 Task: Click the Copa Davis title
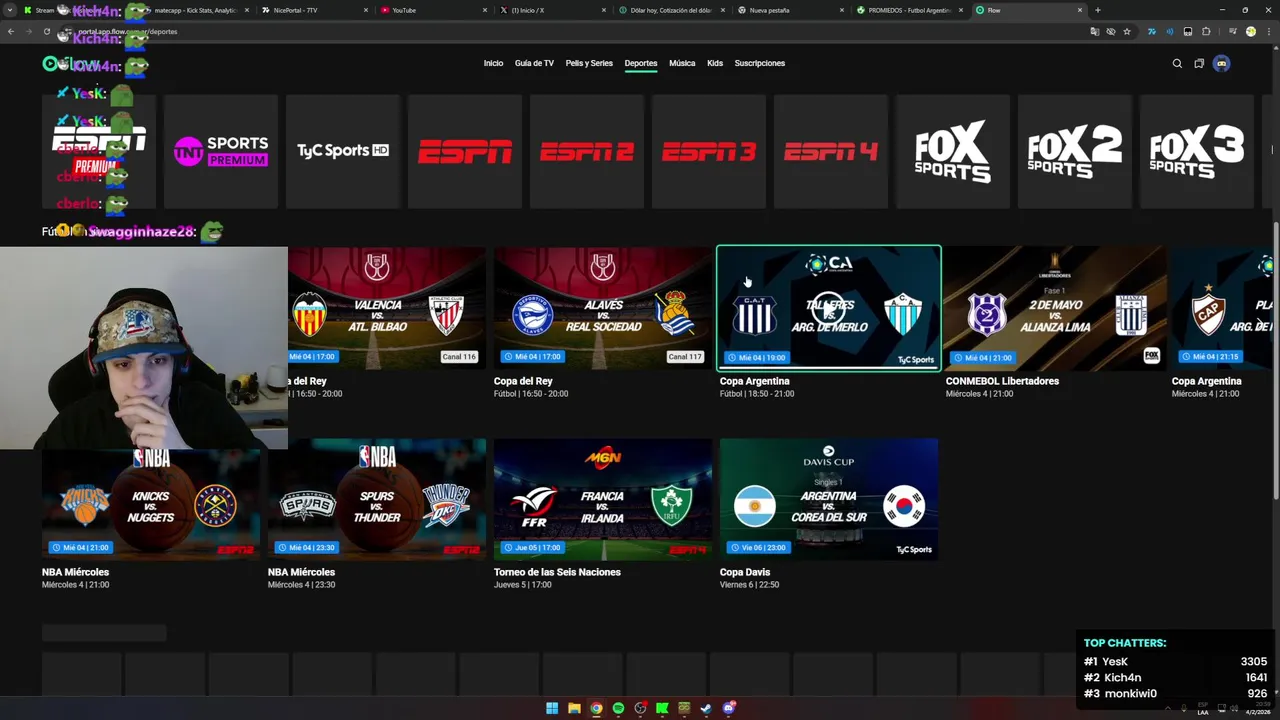tap(745, 572)
